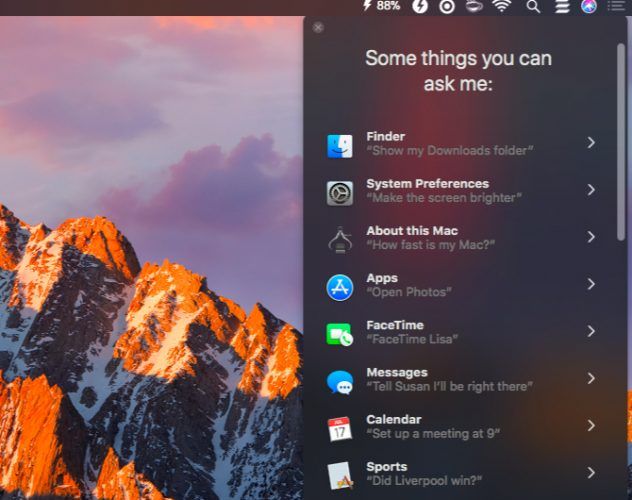Click the About this Mac title
The image size is (632, 500).
click(412, 230)
